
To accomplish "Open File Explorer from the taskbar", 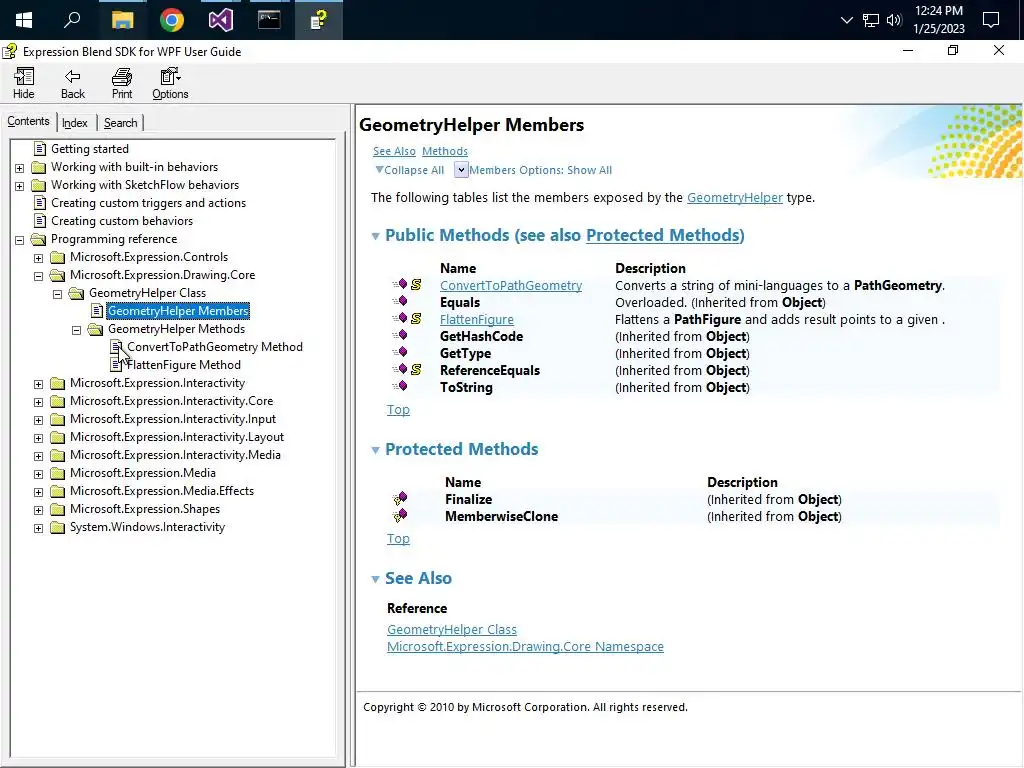I will click(122, 20).
